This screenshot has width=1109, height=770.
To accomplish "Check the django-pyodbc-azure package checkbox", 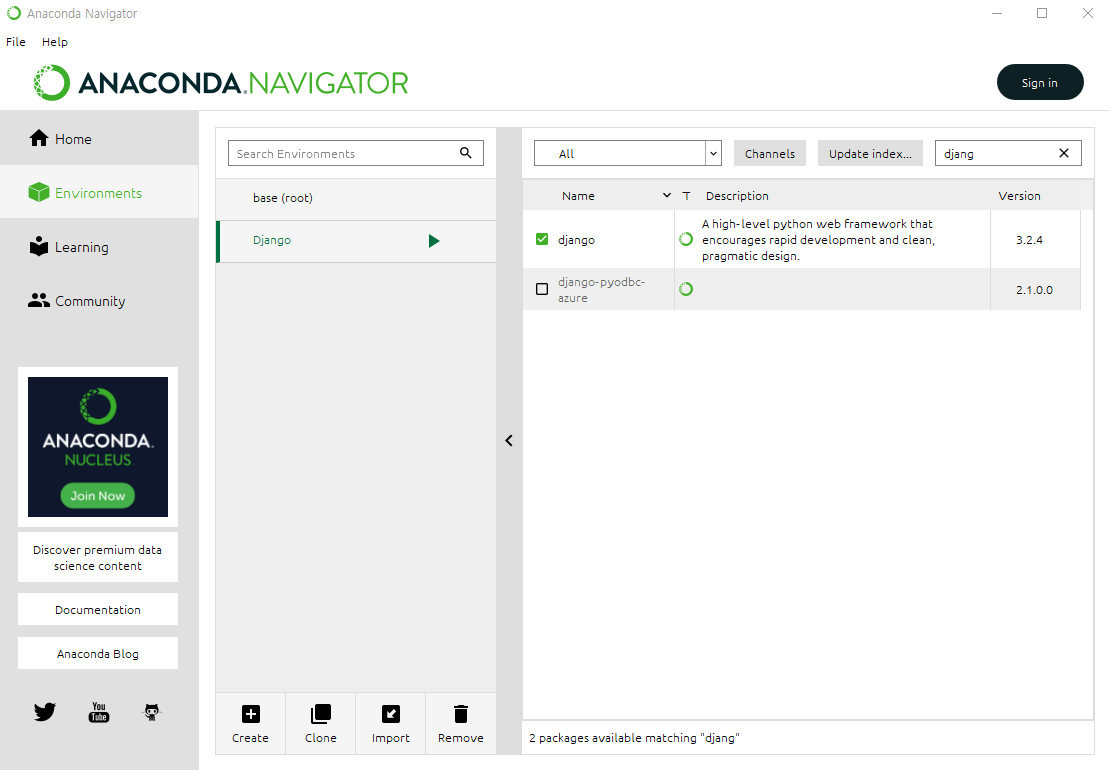I will point(542,288).
